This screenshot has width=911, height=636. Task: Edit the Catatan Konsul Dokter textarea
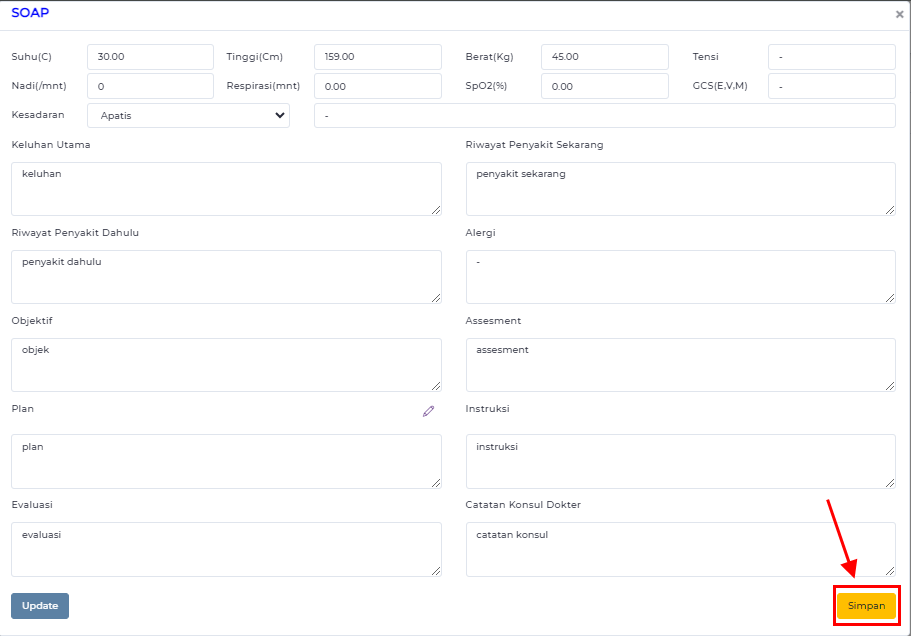coord(680,549)
